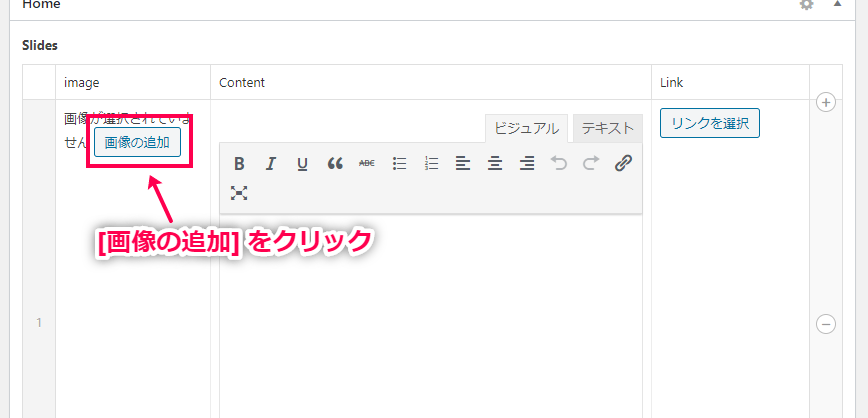Remove slide row with minus icon
The width and height of the screenshot is (868, 418).
(826, 324)
